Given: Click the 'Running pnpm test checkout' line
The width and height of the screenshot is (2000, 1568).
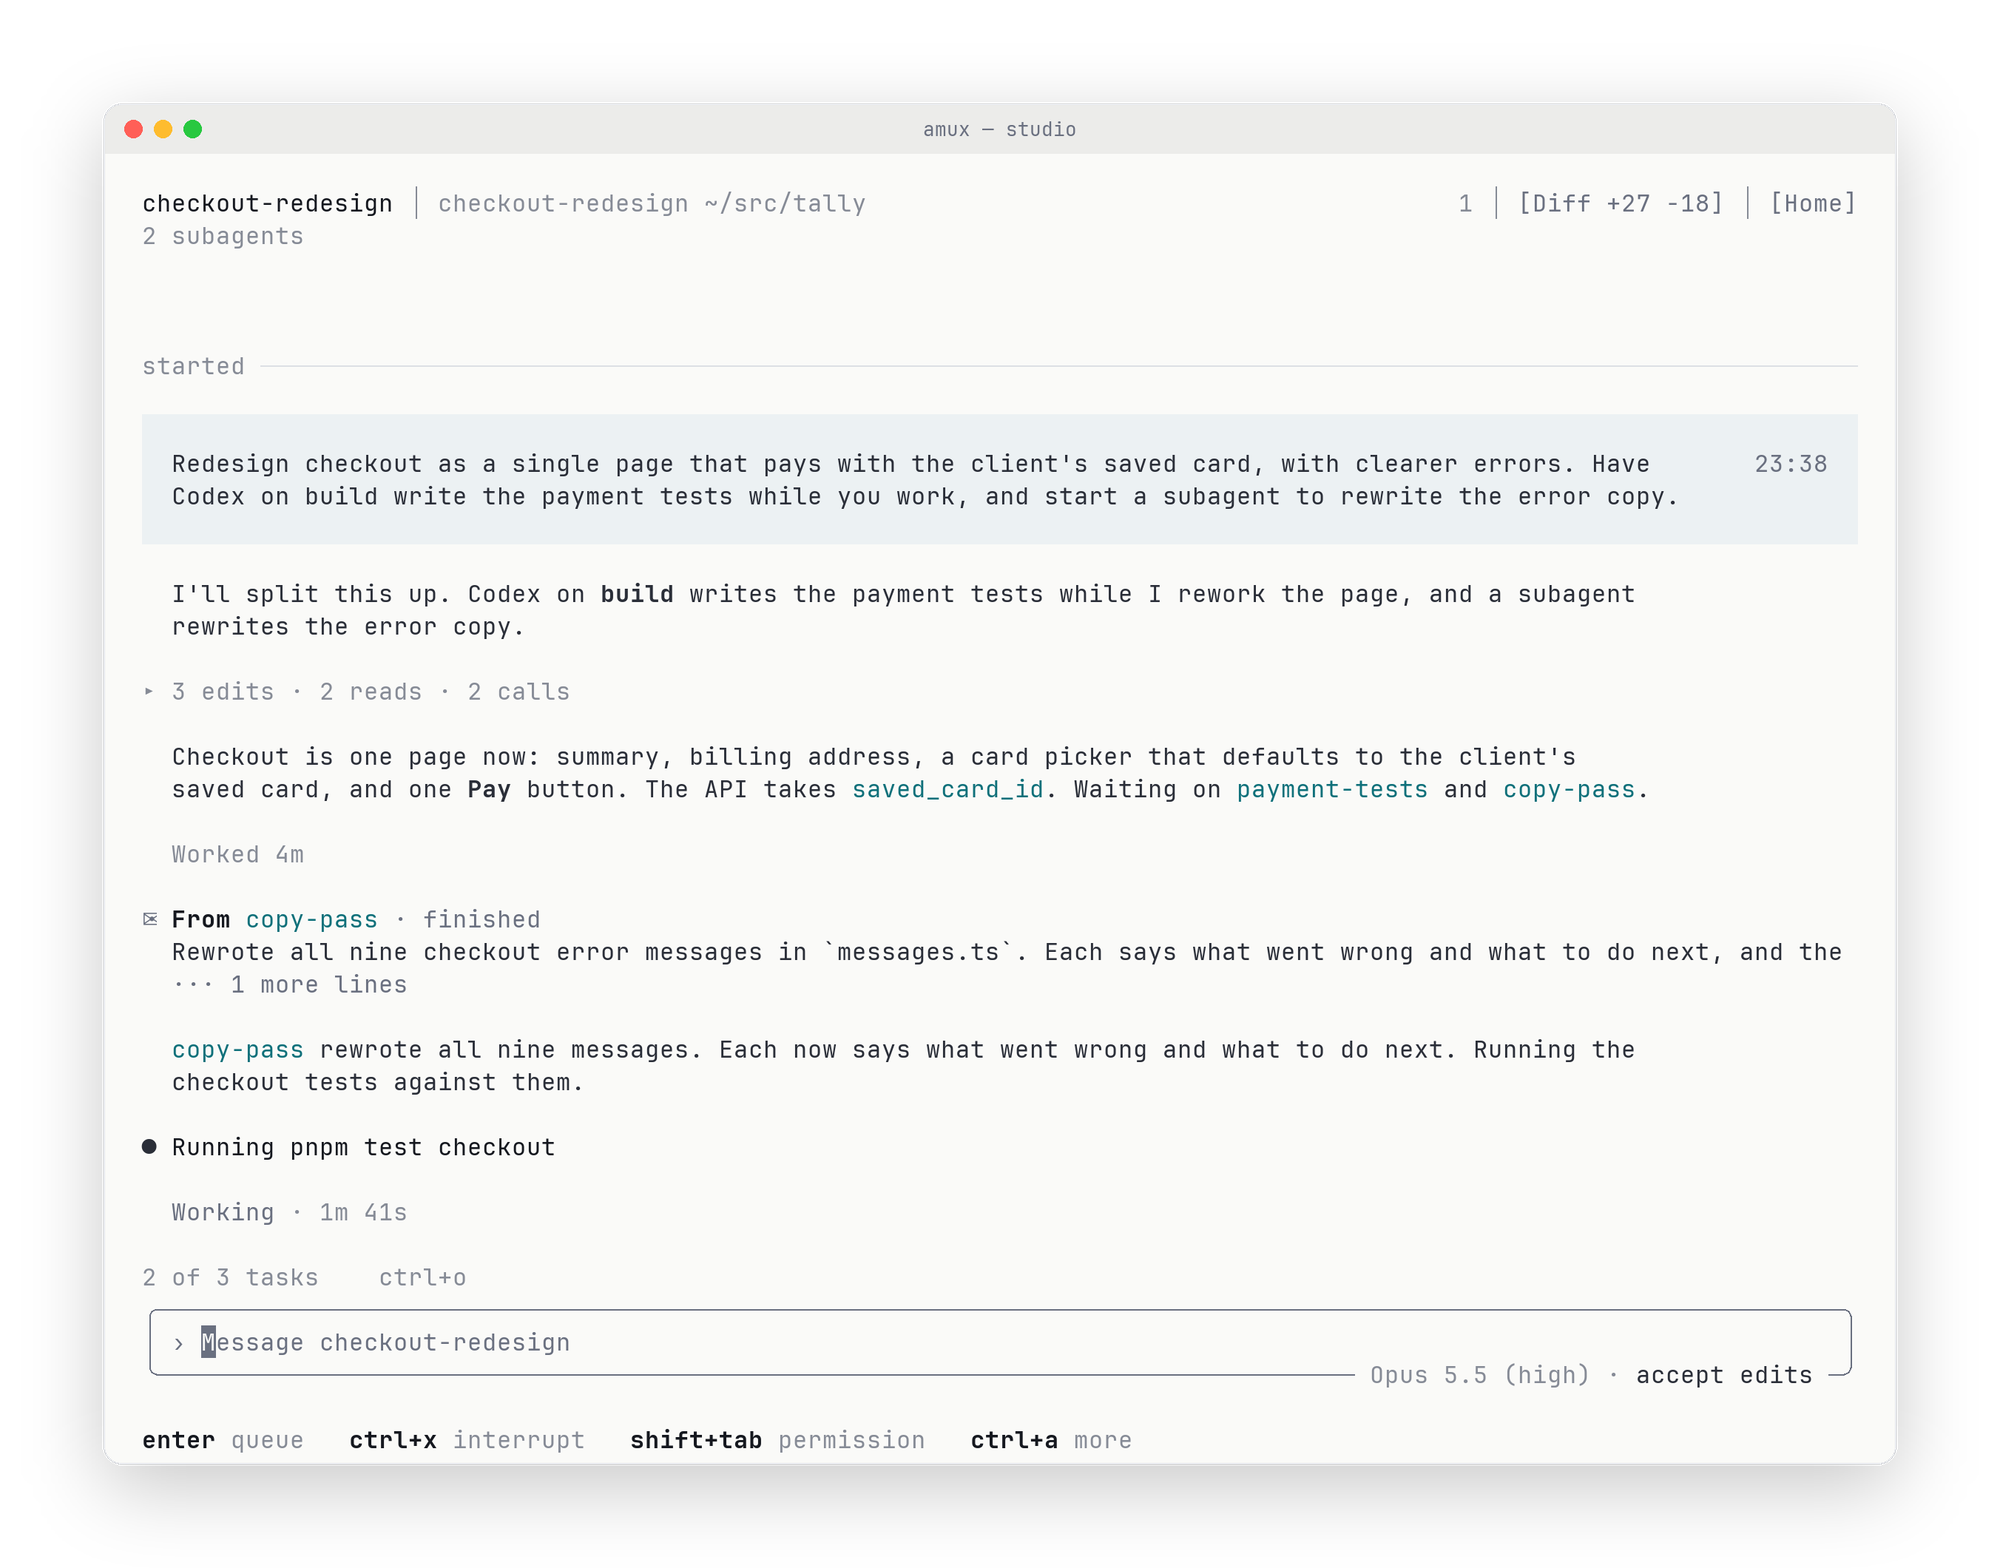Looking at the screenshot, I should click(x=363, y=1147).
